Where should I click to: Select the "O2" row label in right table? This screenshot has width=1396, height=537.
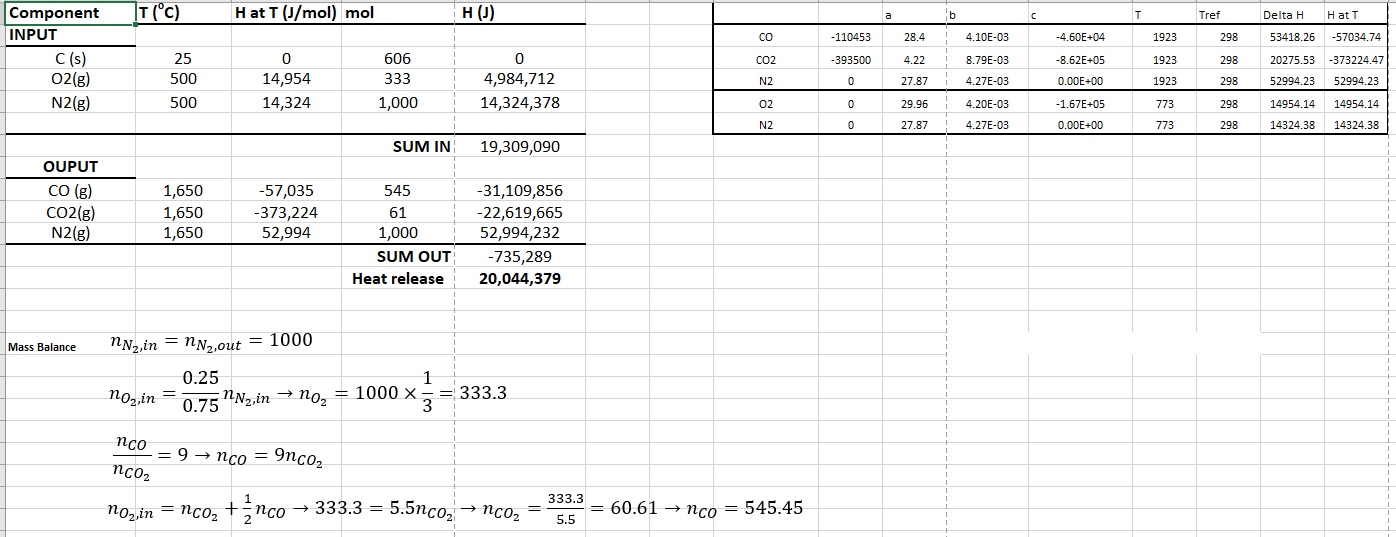pyautogui.click(x=764, y=104)
